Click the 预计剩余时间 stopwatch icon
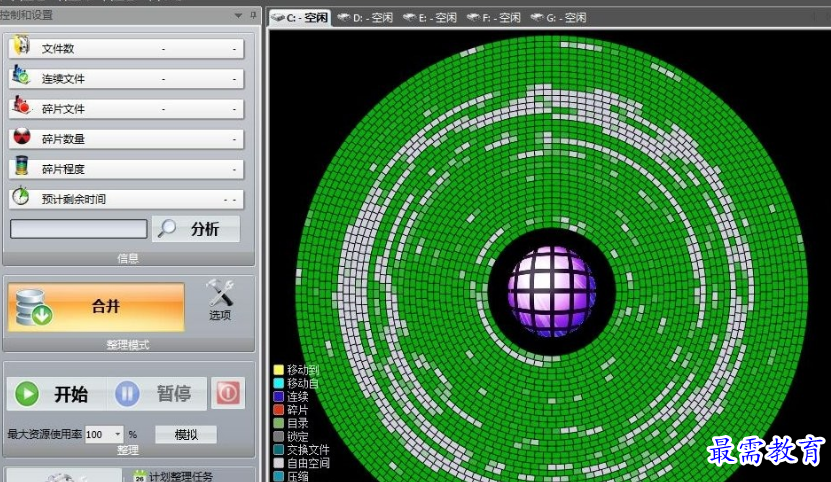 point(21,196)
